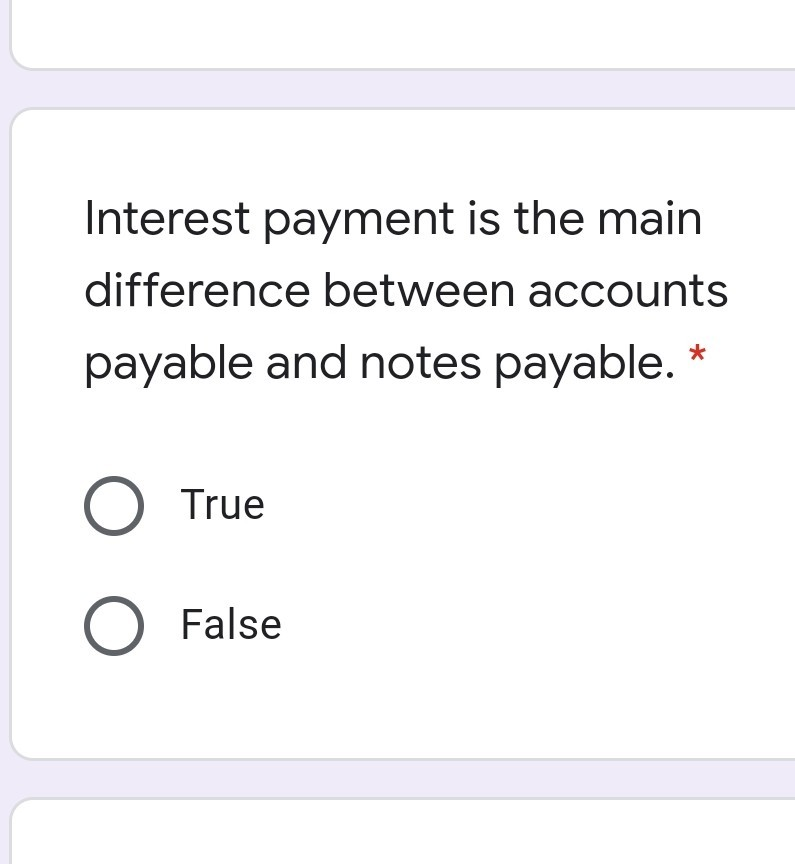Click the card above the current question
The image size is (795, 864).
click(400, 30)
